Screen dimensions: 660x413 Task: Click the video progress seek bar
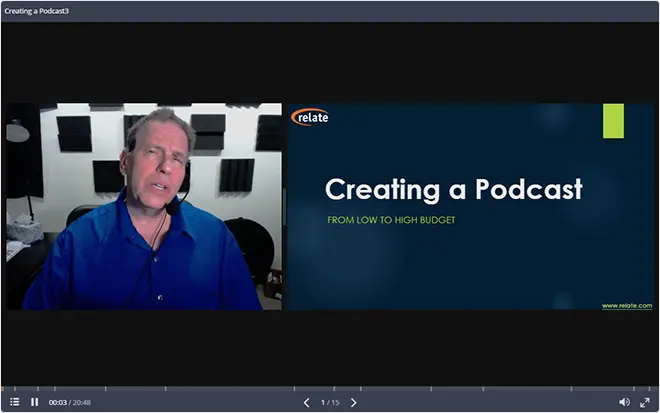coord(330,388)
